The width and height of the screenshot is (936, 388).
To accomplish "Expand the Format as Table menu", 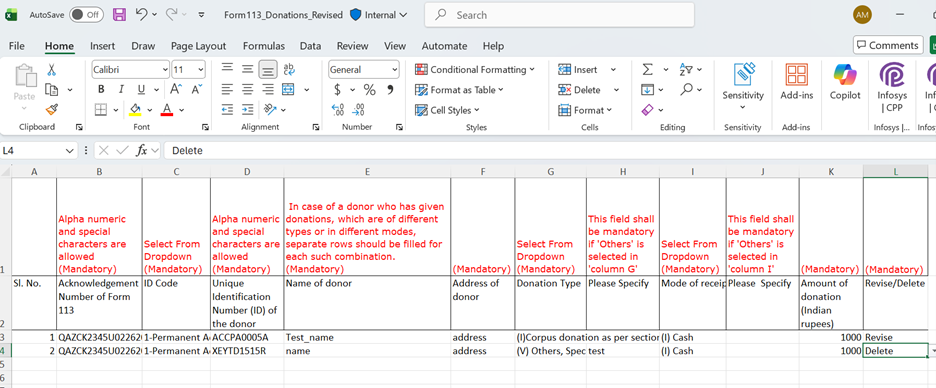I will coord(459,90).
